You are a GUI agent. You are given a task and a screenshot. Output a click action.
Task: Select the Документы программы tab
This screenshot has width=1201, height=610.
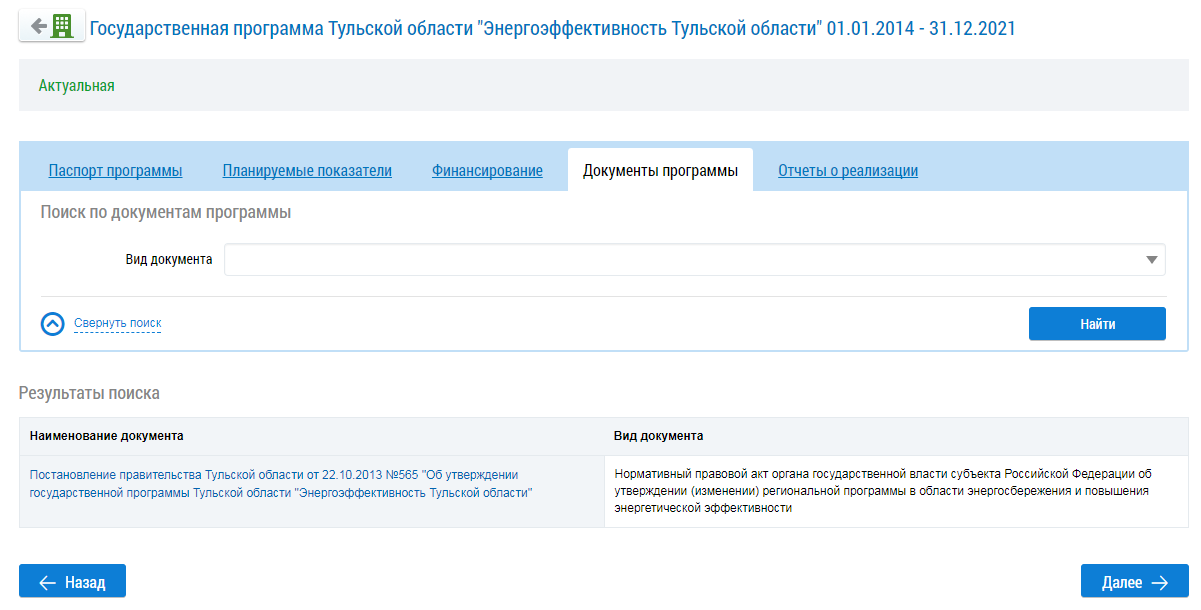click(x=660, y=171)
